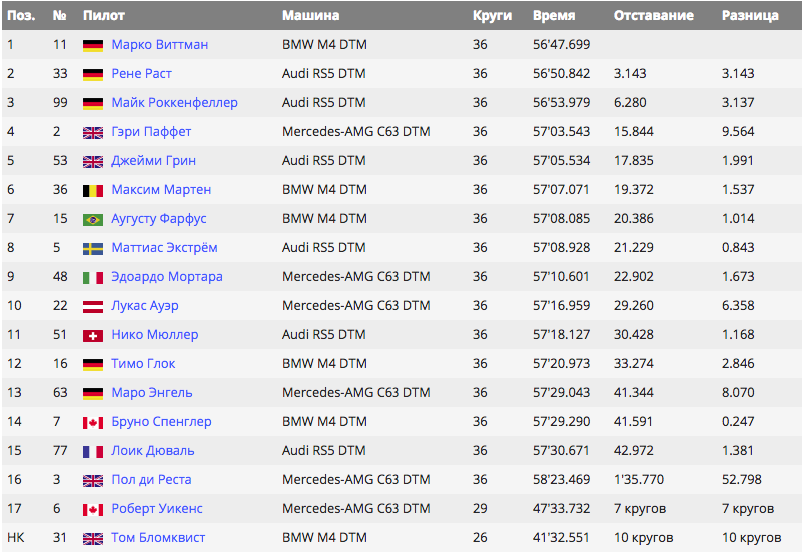Click the British flag next to Гэри Паффет
806x560 pixels.
coord(93,132)
